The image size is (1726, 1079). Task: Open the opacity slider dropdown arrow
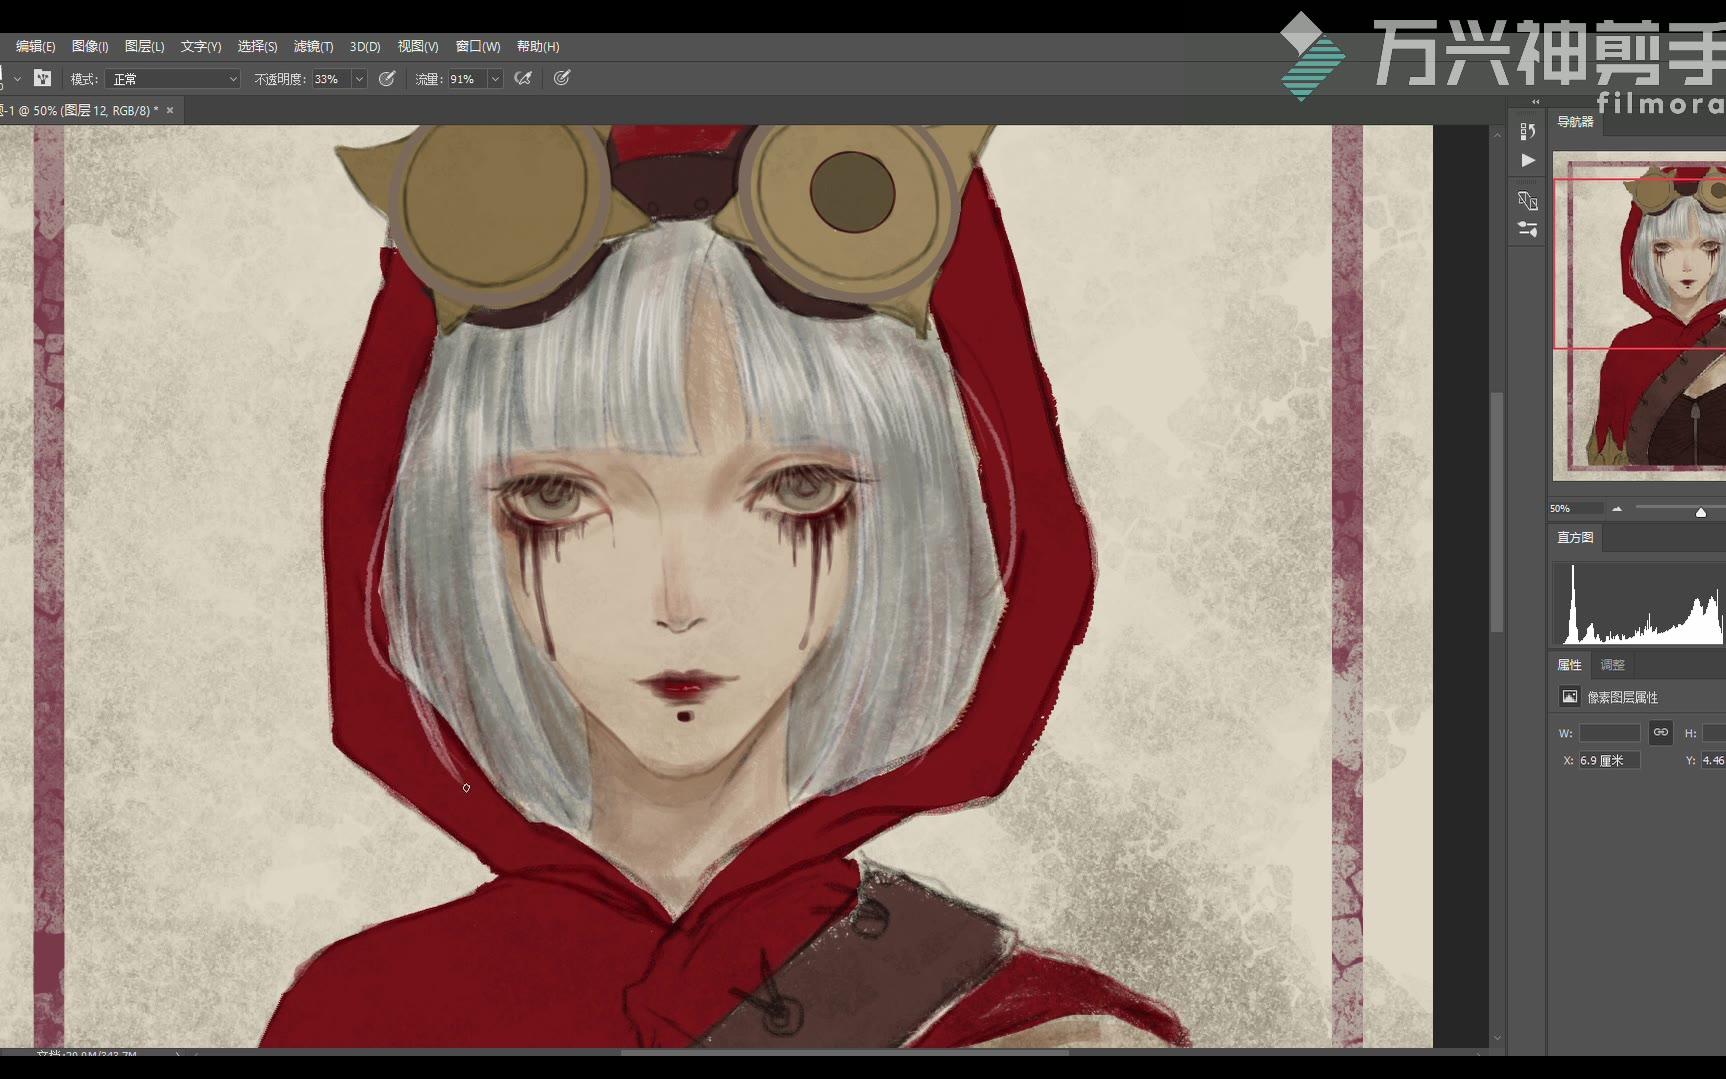point(360,79)
